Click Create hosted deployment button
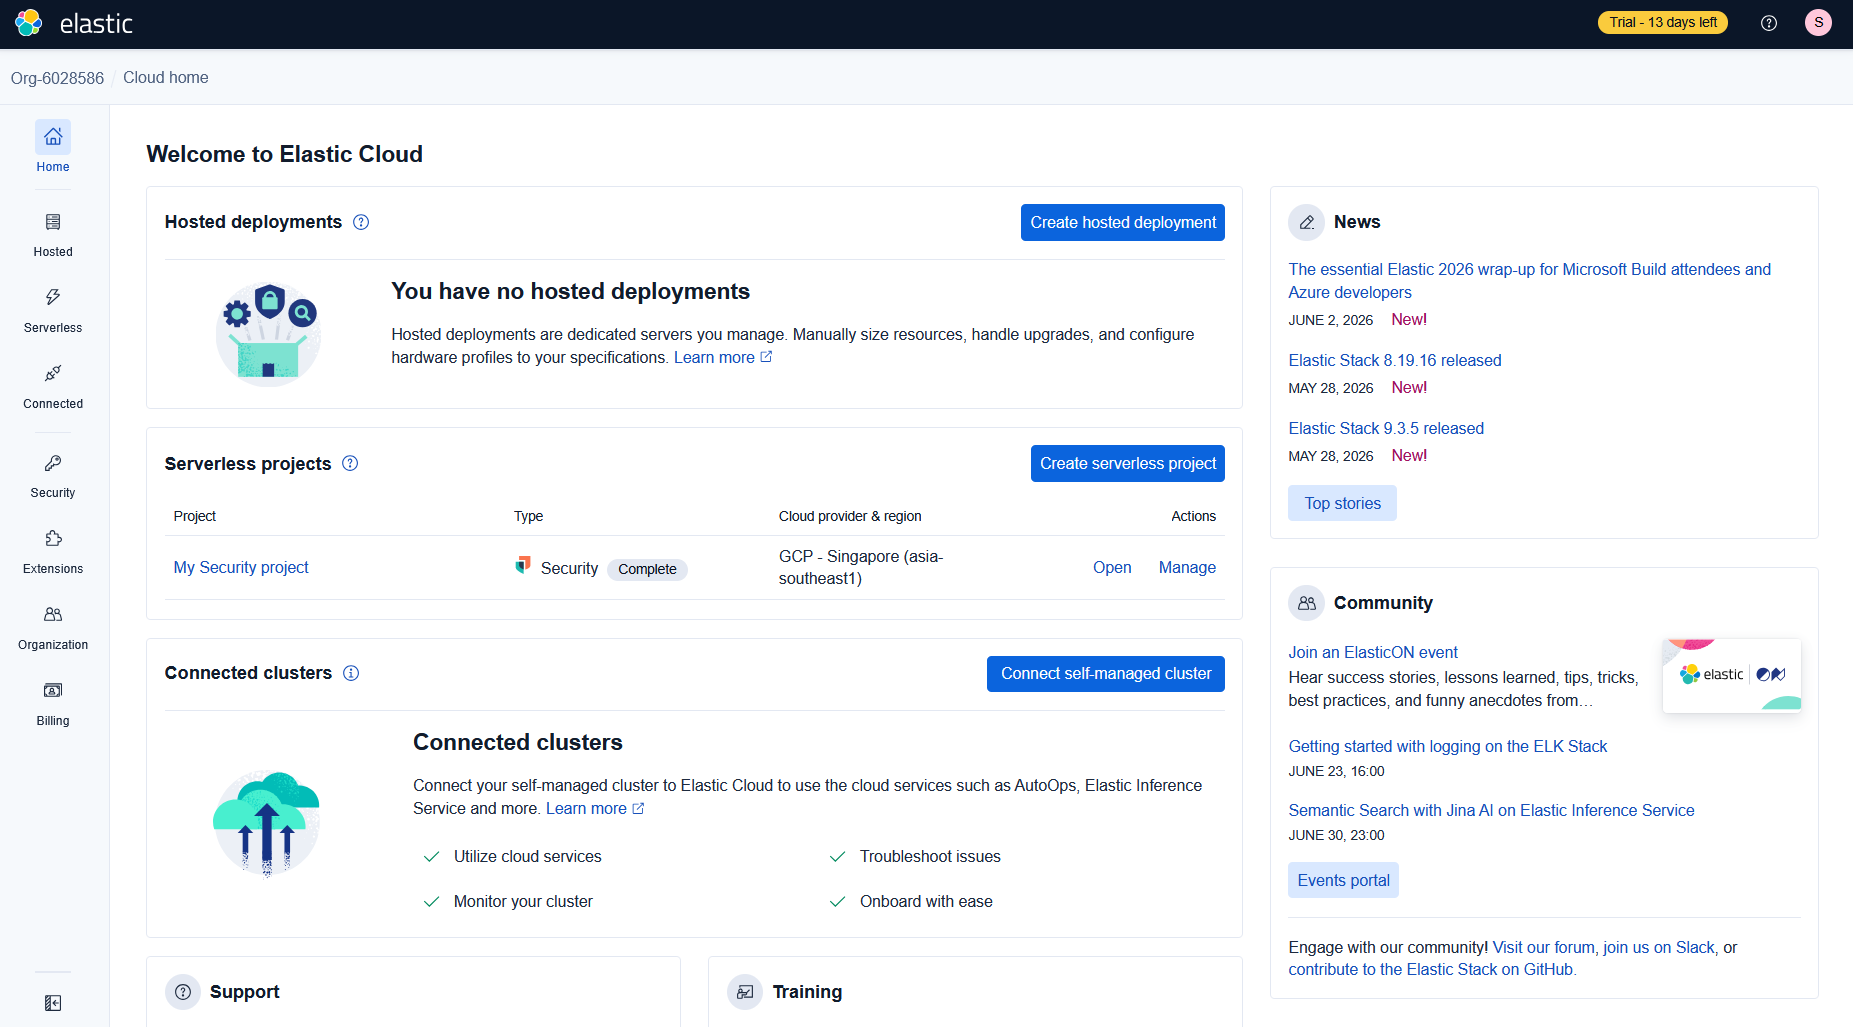This screenshot has height=1027, width=1853. coord(1123,223)
